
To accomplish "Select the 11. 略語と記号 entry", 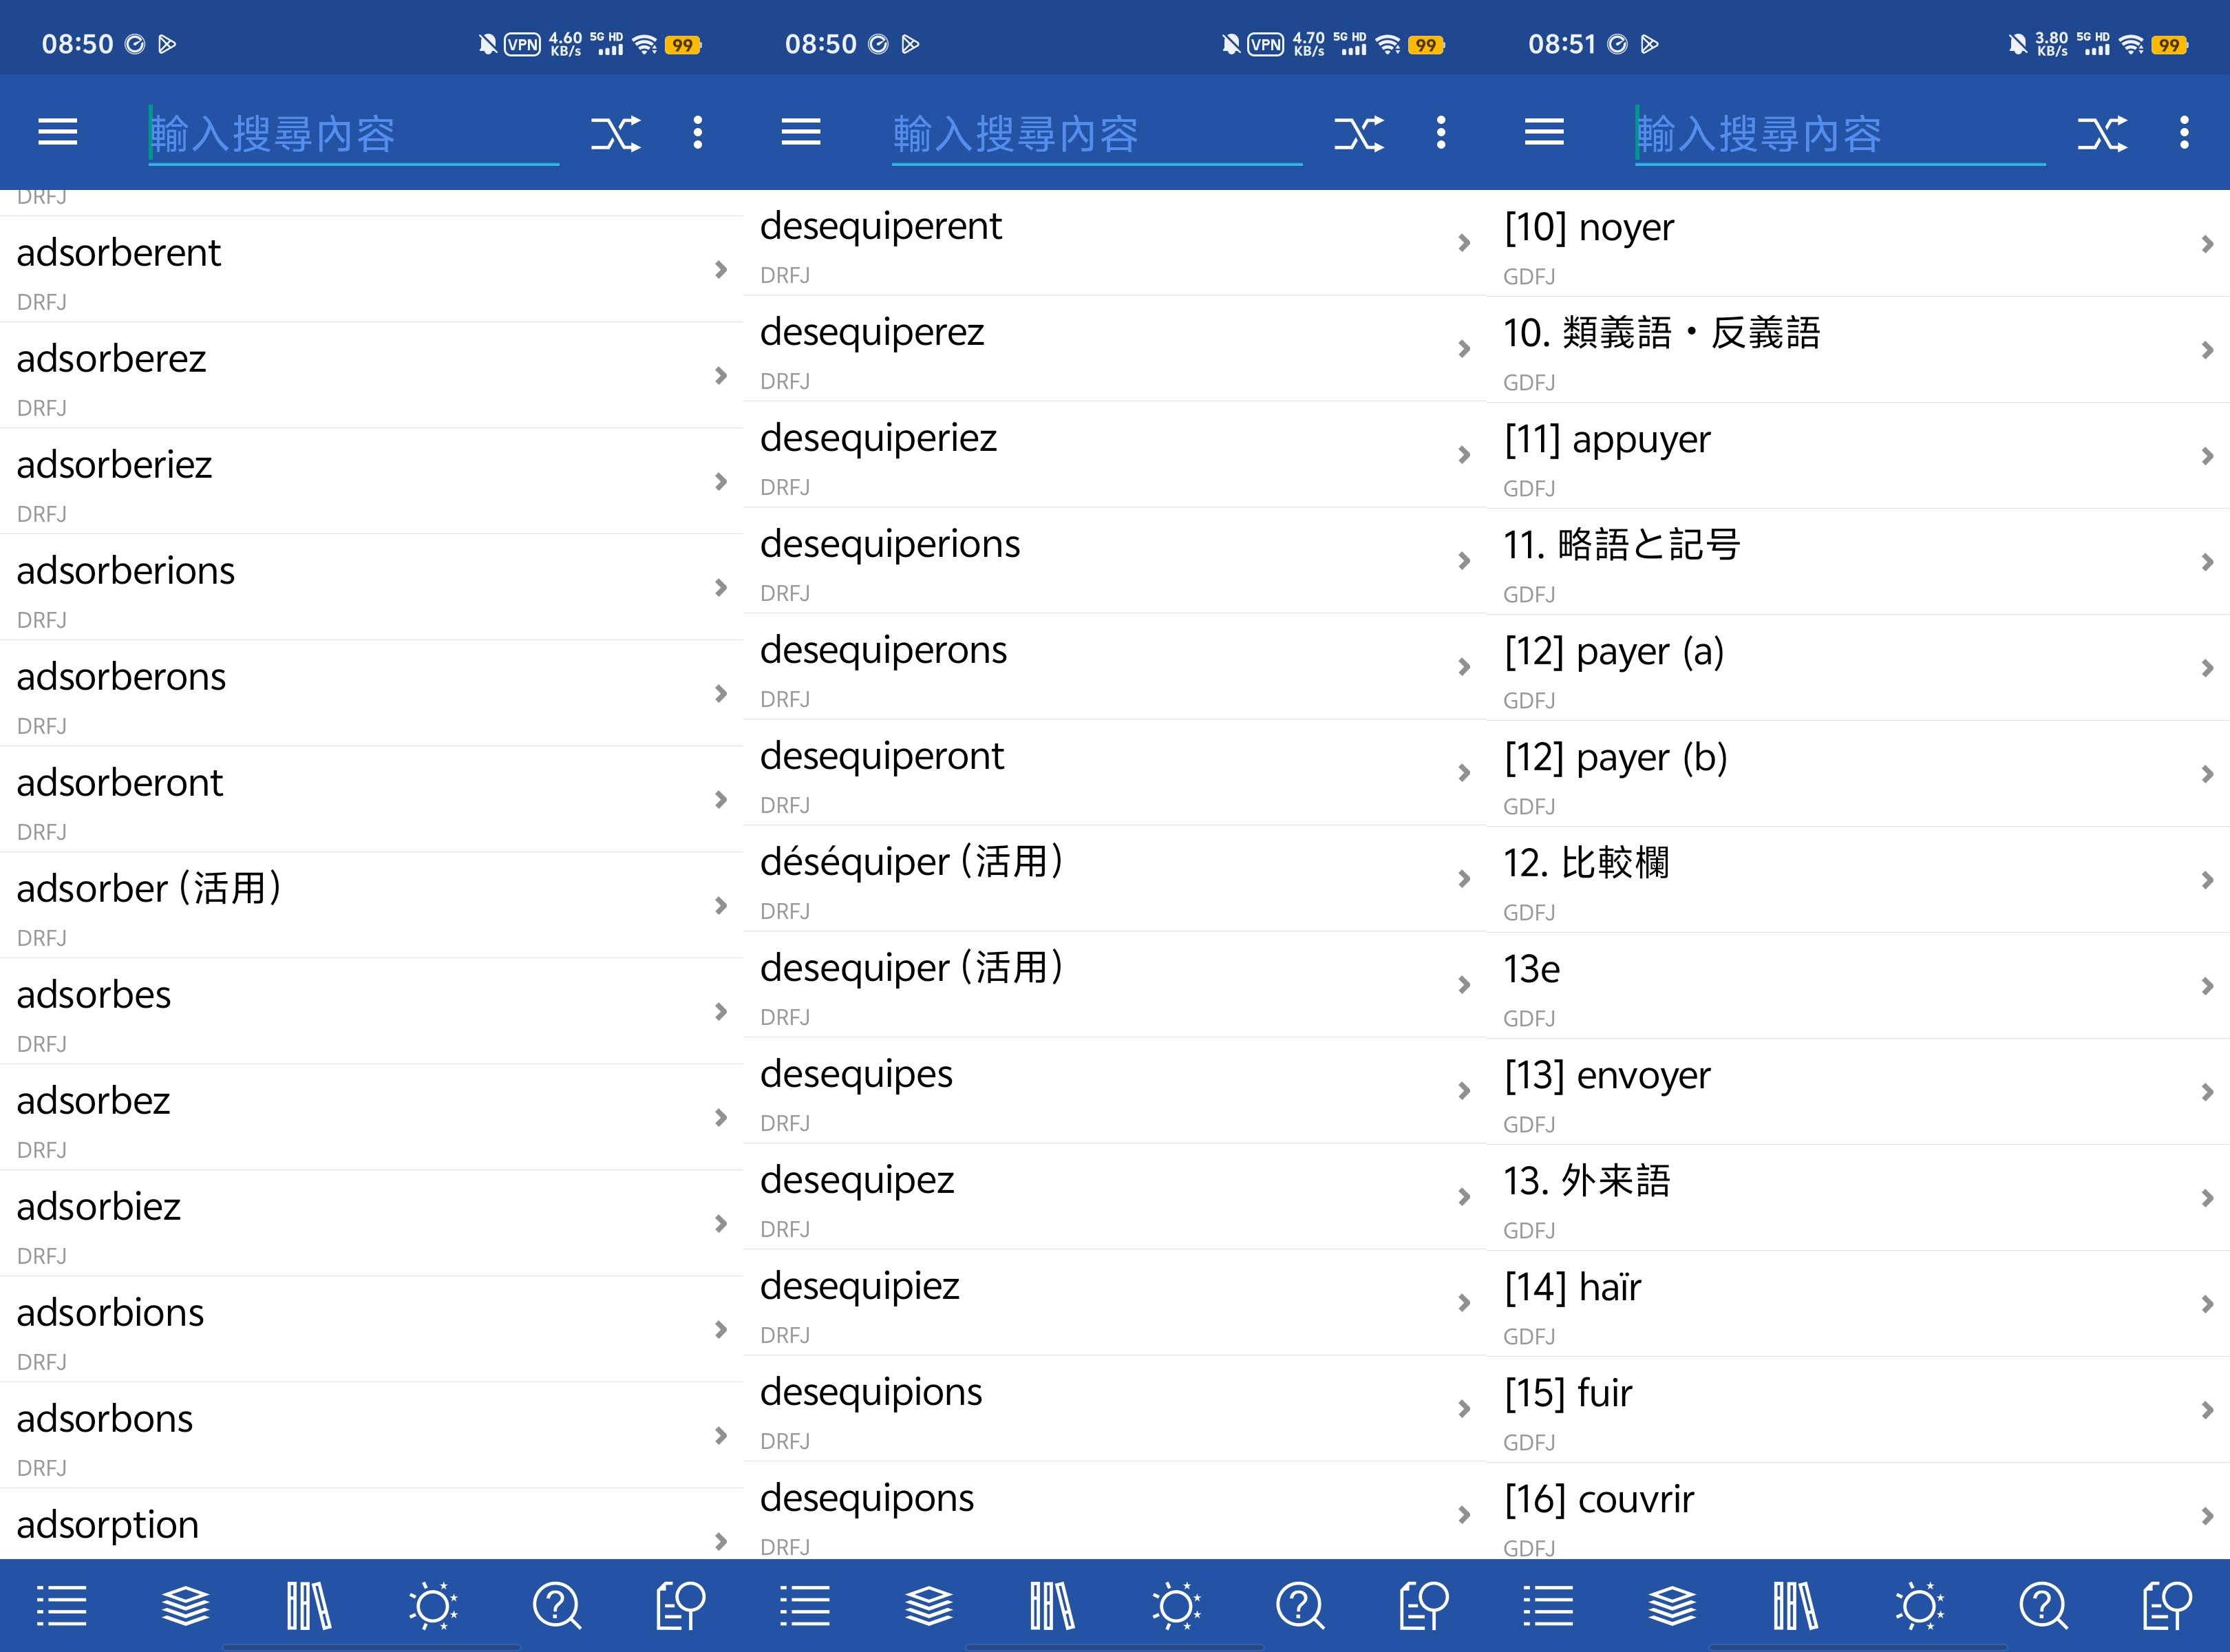I will (x=1858, y=562).
